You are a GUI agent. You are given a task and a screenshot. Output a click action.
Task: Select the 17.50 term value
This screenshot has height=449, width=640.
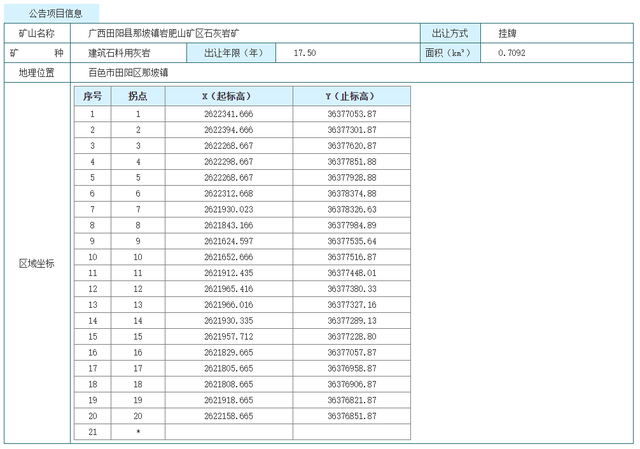(305, 52)
